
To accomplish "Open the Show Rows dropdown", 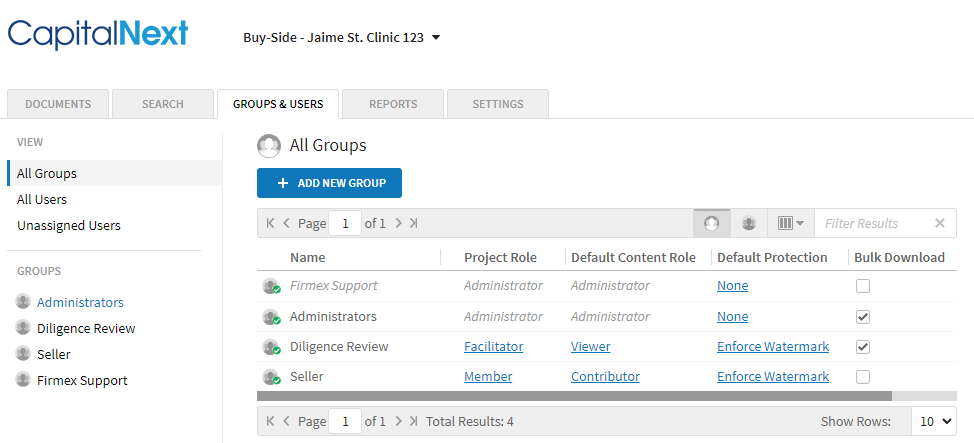I will point(933,421).
